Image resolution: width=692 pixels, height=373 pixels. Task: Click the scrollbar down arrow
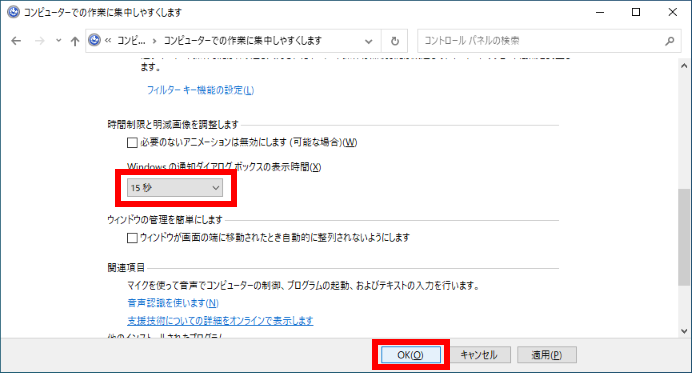click(684, 331)
